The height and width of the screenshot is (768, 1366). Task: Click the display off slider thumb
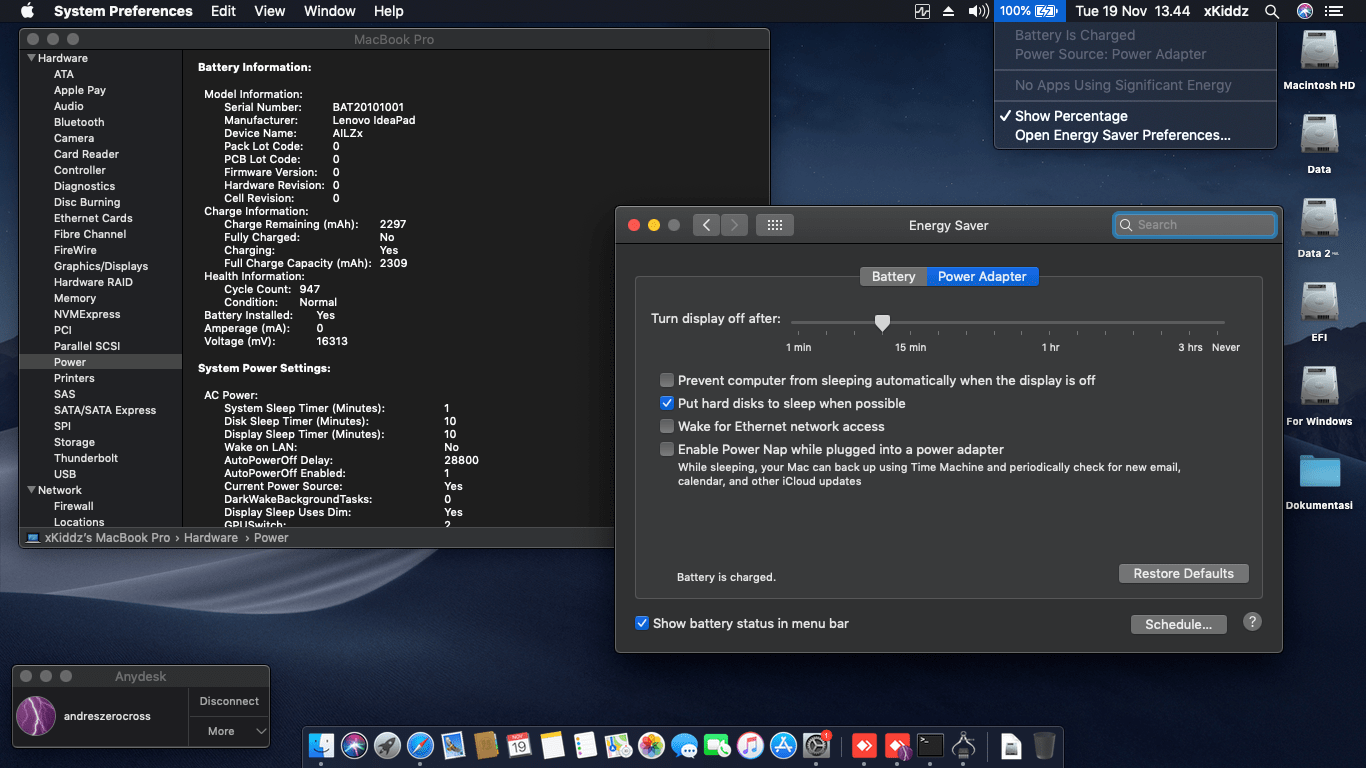(x=882, y=322)
